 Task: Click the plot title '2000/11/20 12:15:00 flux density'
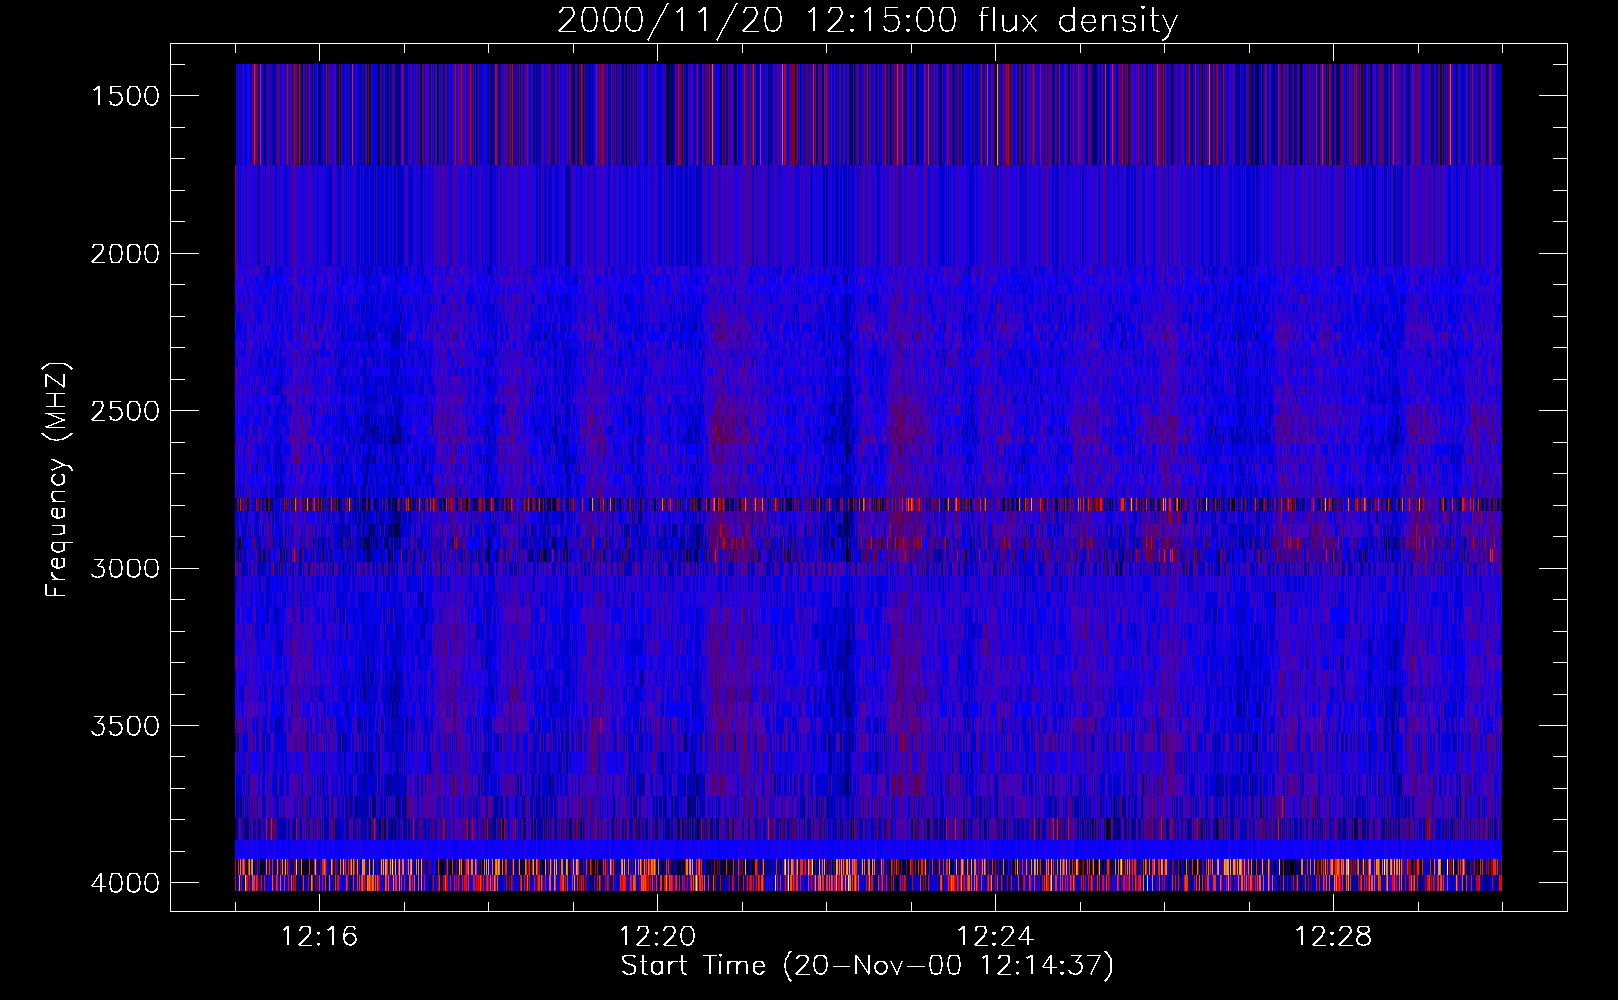[867, 21]
